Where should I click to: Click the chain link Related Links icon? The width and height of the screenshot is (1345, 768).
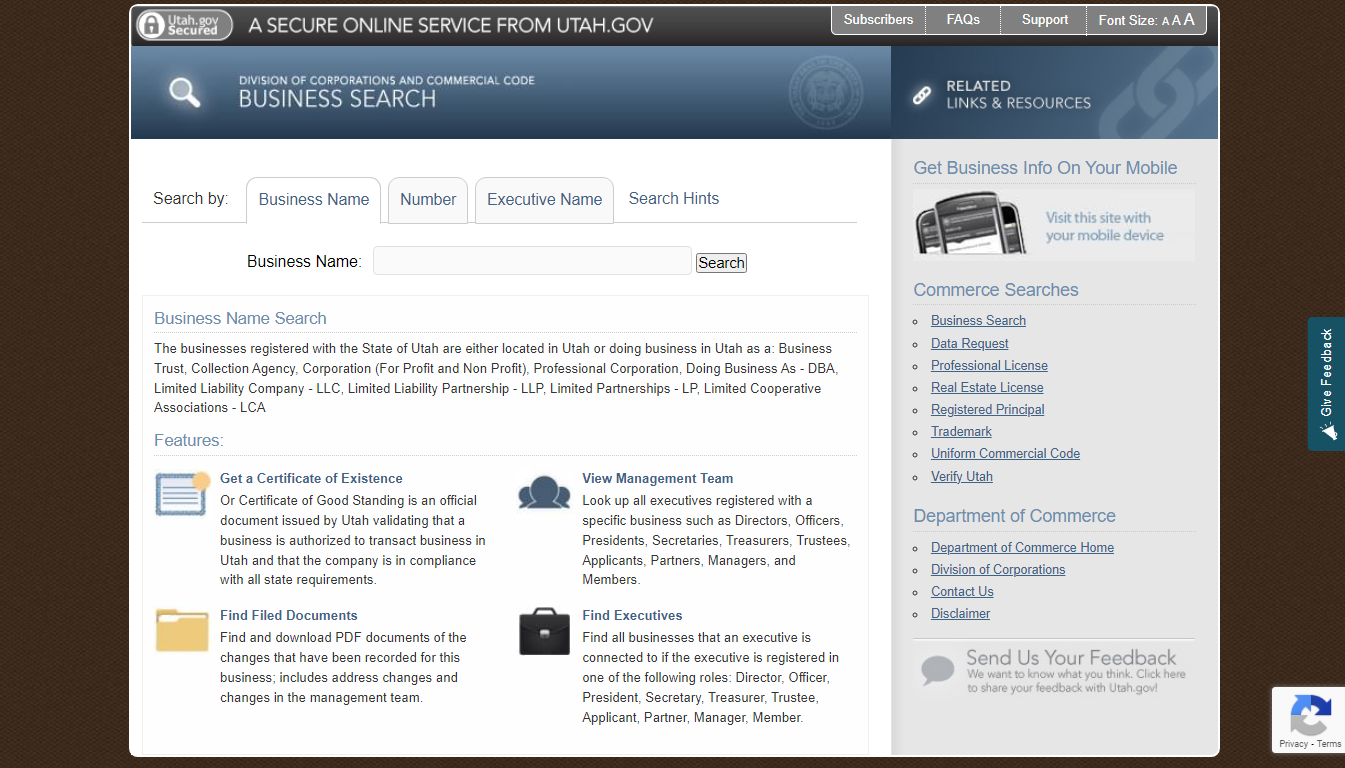click(922, 95)
